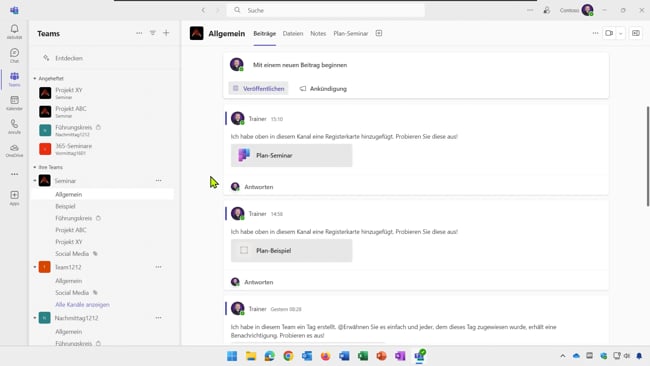The image size is (650, 366).
Task: Open Windows Start menu
Action: 232,356
